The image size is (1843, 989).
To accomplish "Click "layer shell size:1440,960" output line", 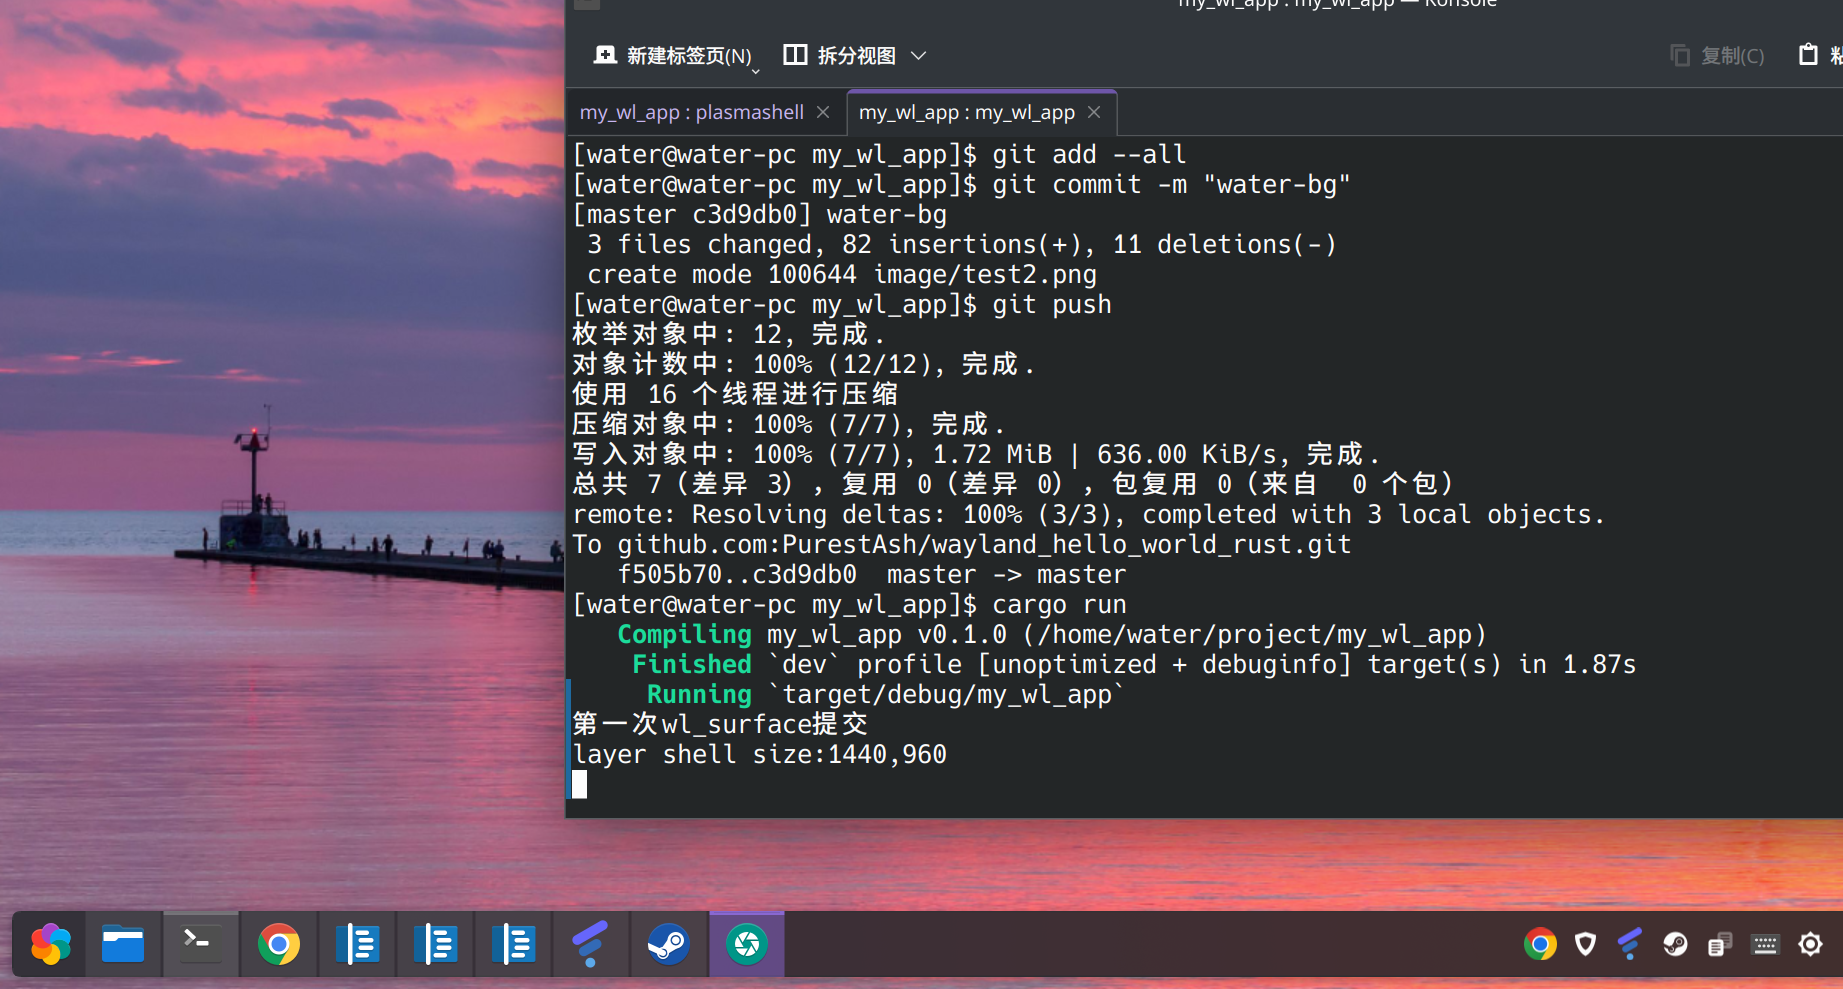I will click(759, 755).
